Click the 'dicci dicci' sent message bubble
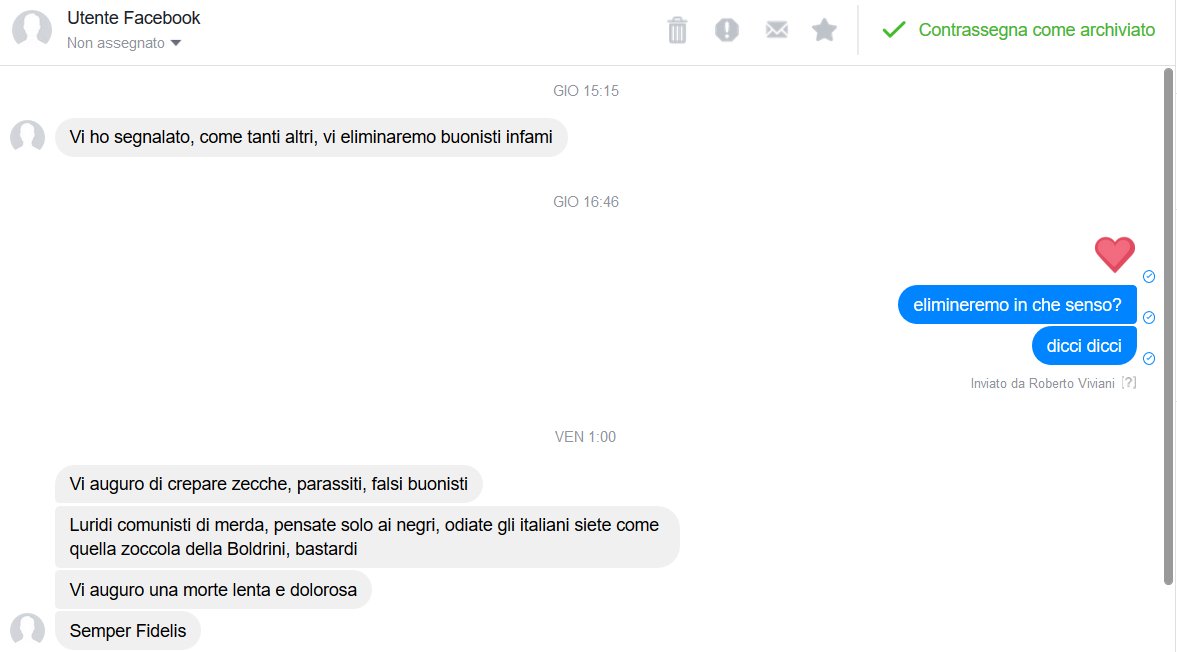 click(x=1084, y=345)
